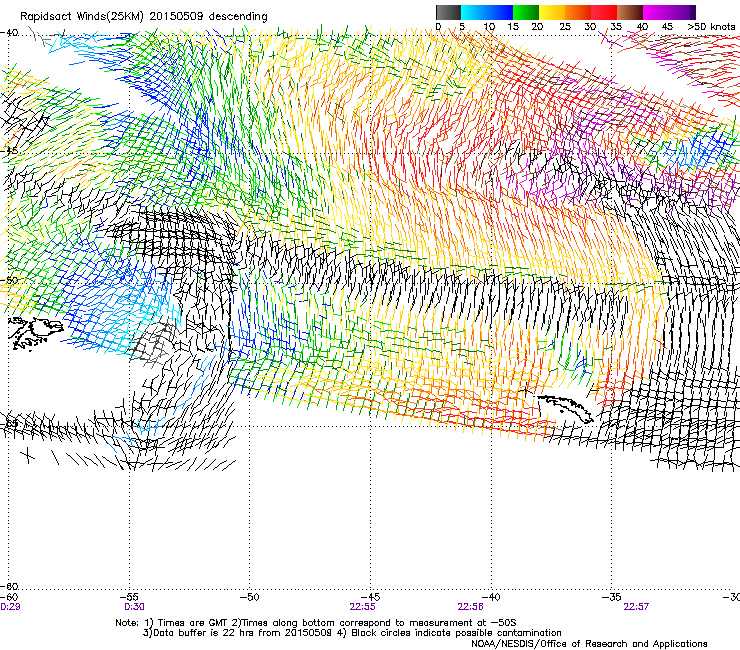740x650 pixels.
Task: Click the blue 10-15 knots legend swatch
Action: [x=500, y=12]
